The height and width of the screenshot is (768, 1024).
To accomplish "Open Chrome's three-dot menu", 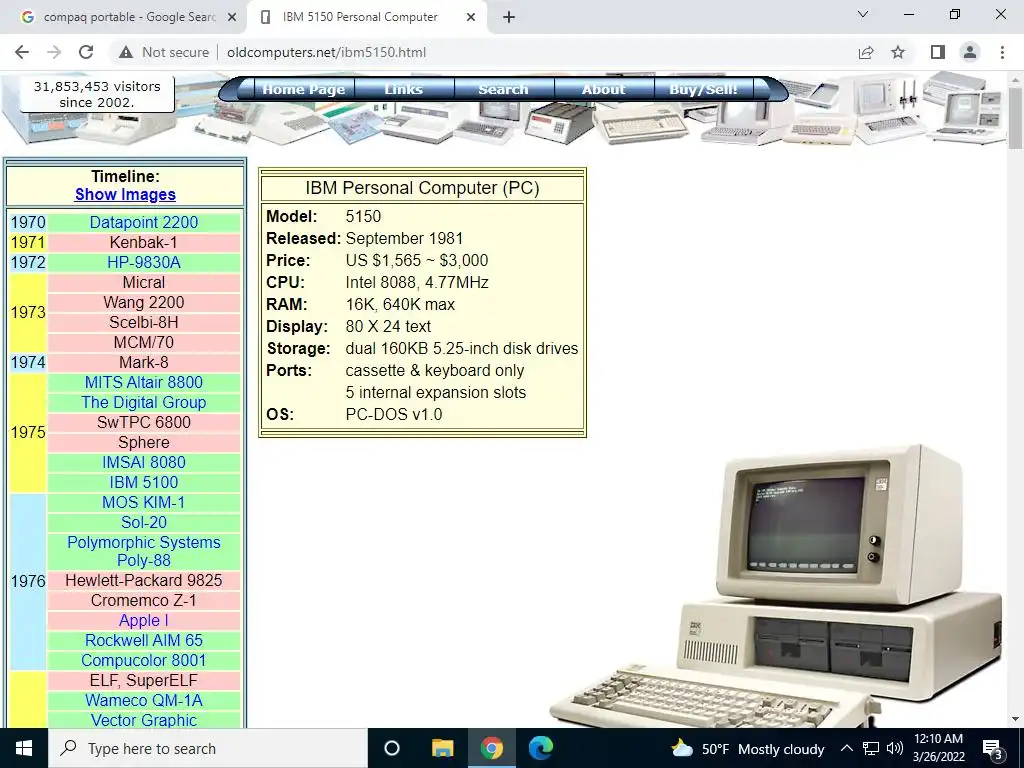I will pos(1002,52).
